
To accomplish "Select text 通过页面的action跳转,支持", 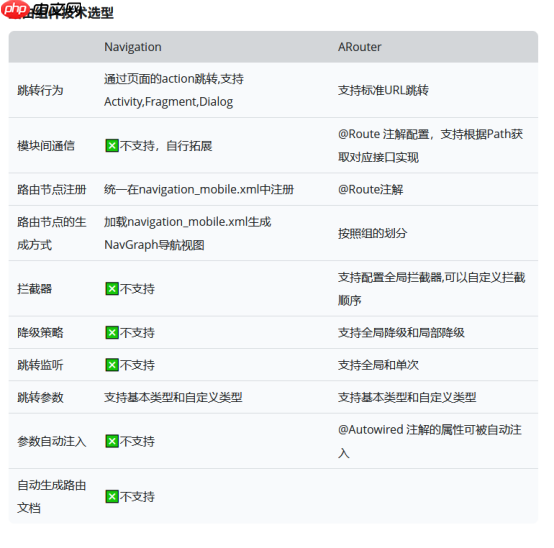I will pyautogui.click(x=174, y=79).
